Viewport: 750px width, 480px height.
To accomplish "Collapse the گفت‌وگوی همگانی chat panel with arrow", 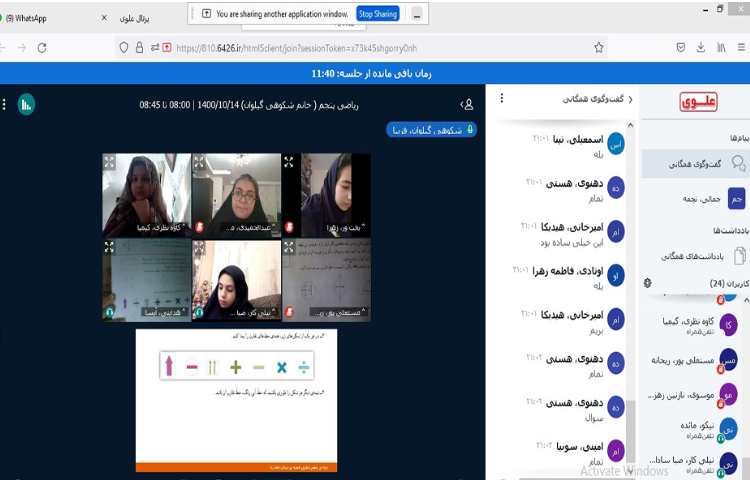I will (630, 99).
